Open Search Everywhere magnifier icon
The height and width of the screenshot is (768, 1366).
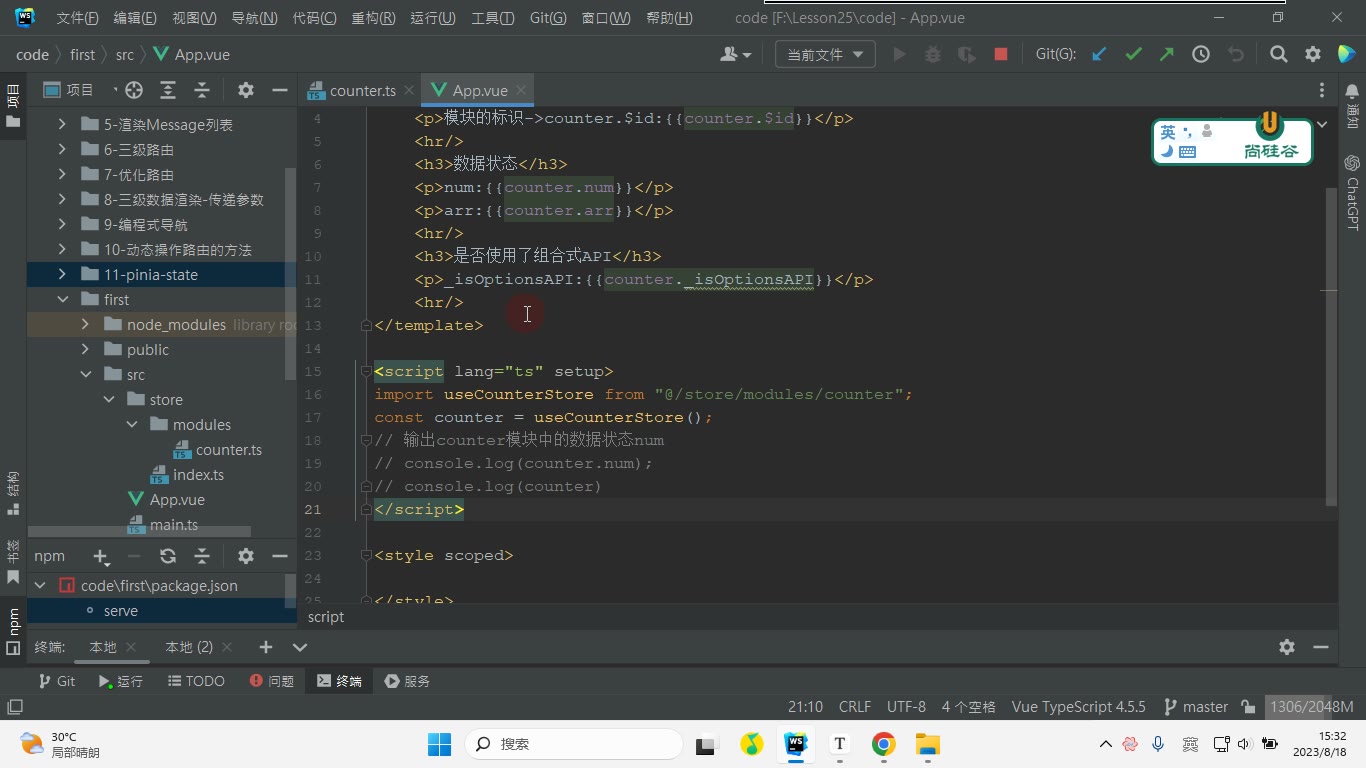click(x=1279, y=55)
